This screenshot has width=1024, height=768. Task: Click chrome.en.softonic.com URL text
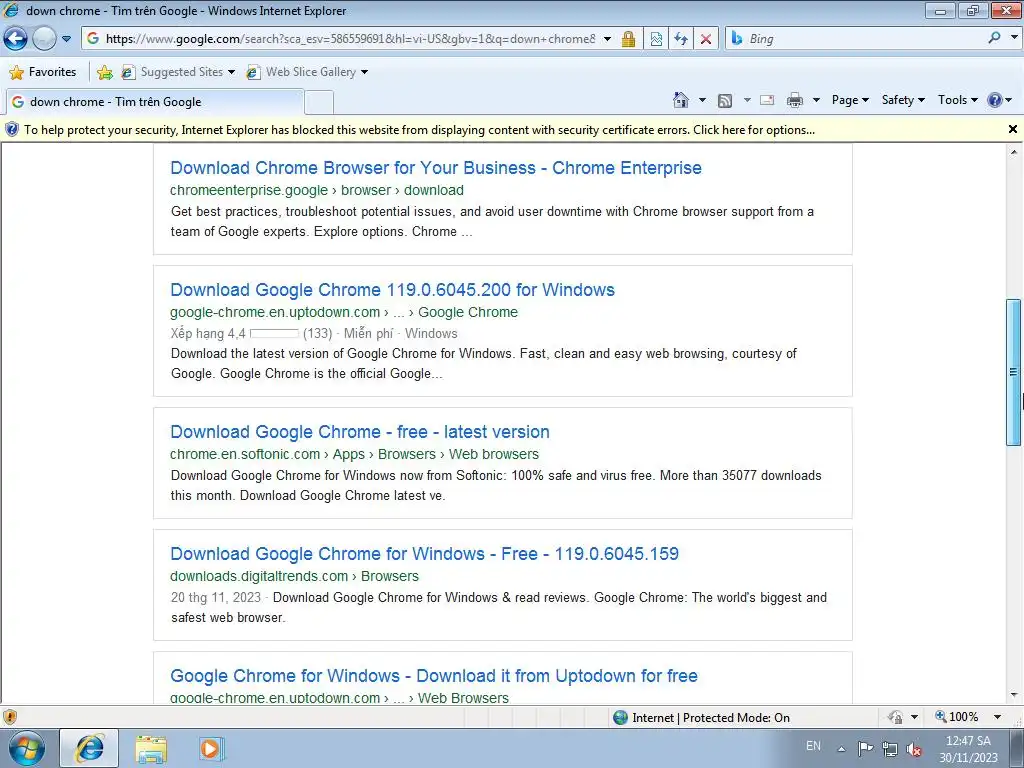tap(245, 454)
